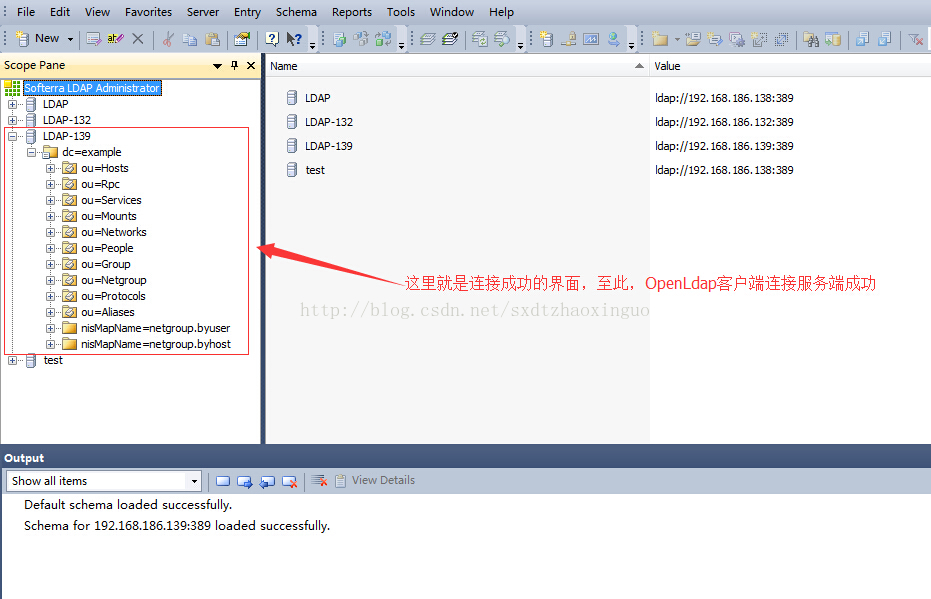Open the Edit menu
931x599 pixels.
tap(60, 12)
